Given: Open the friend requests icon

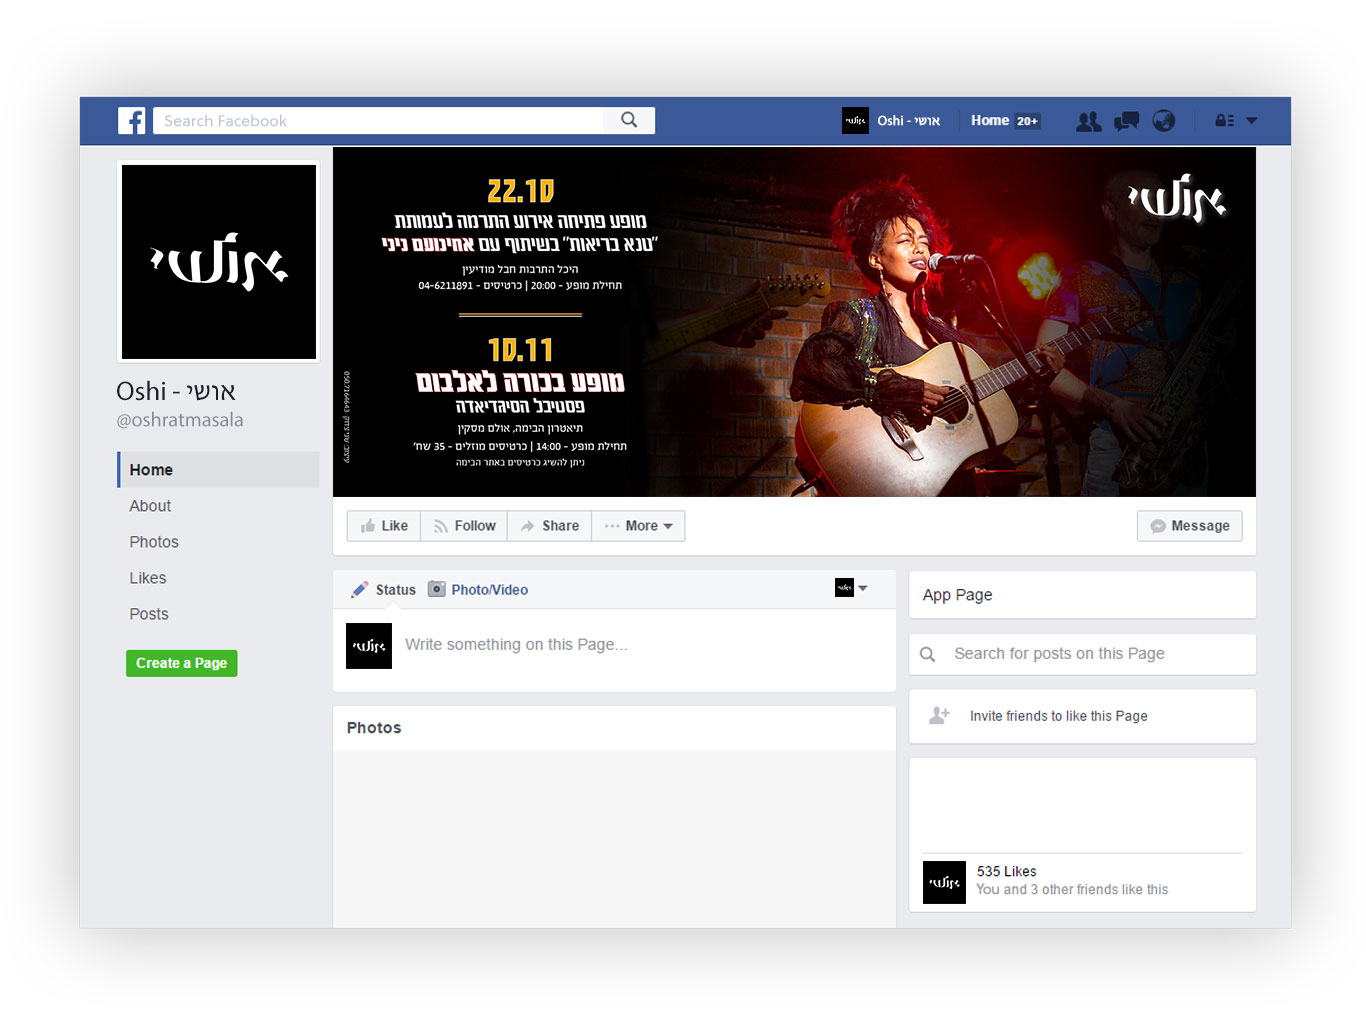Looking at the screenshot, I should click(1089, 121).
